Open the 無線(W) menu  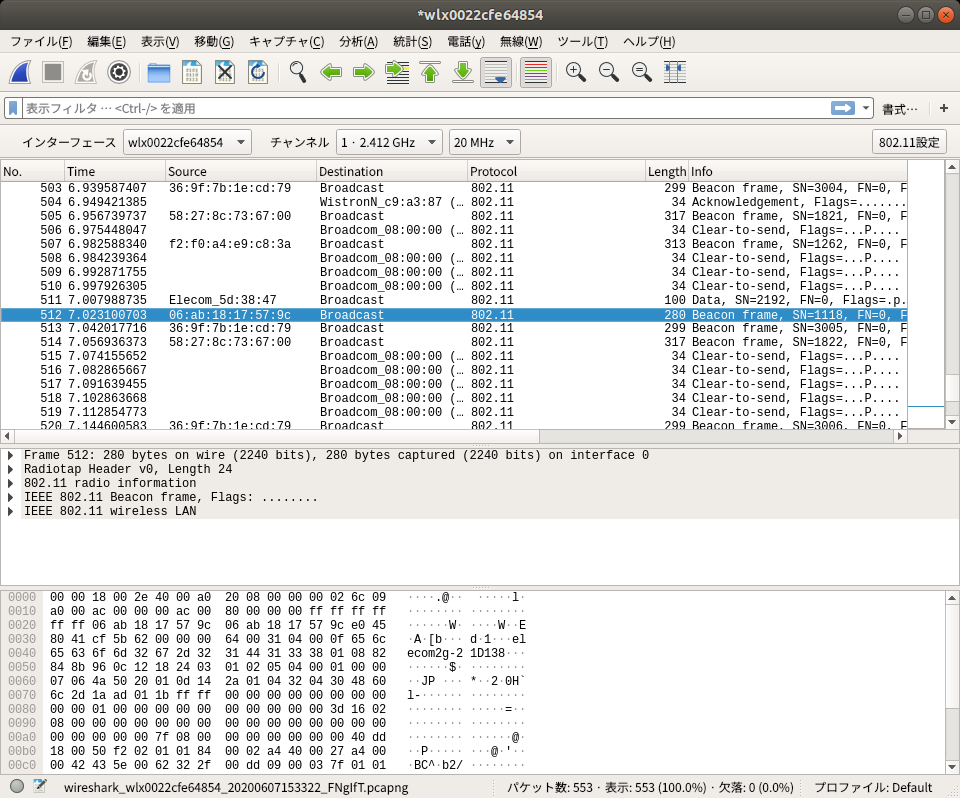(x=521, y=42)
